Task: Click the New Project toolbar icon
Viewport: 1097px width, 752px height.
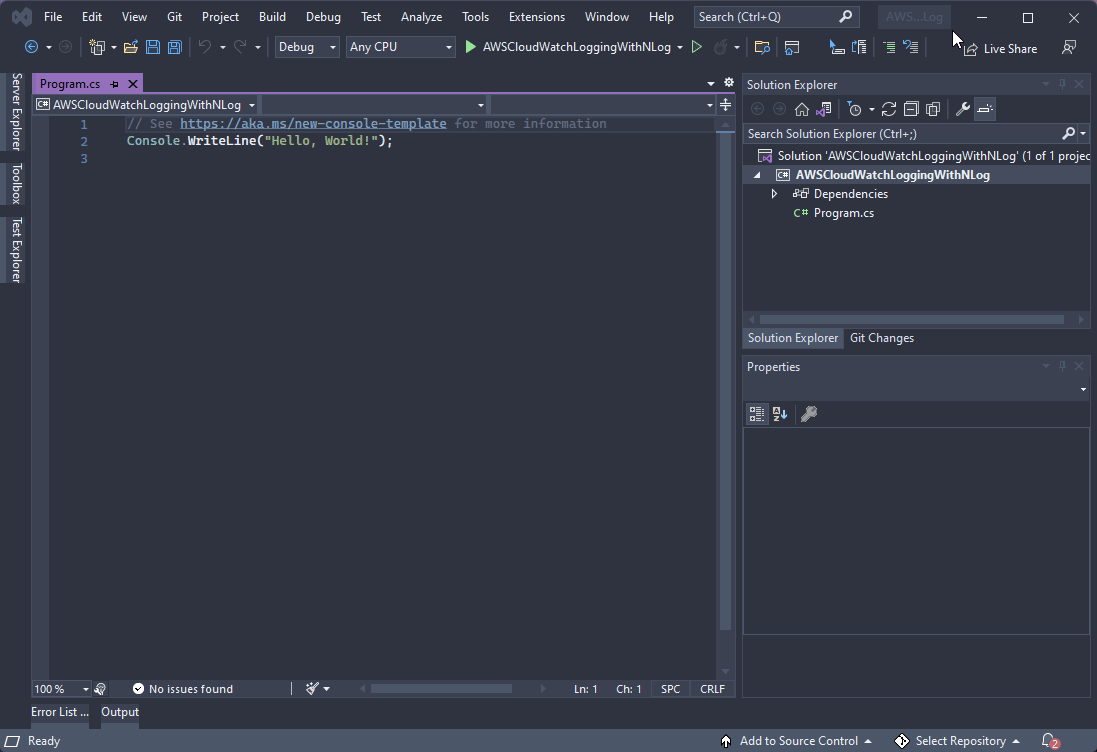Action: tap(97, 47)
